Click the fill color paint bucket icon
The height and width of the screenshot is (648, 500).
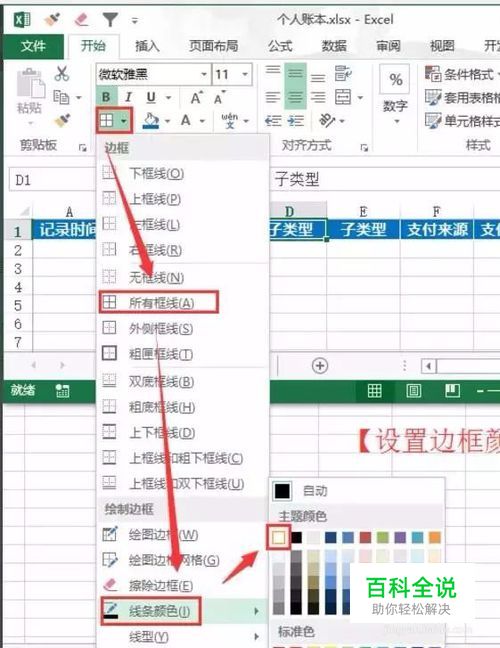(x=150, y=121)
